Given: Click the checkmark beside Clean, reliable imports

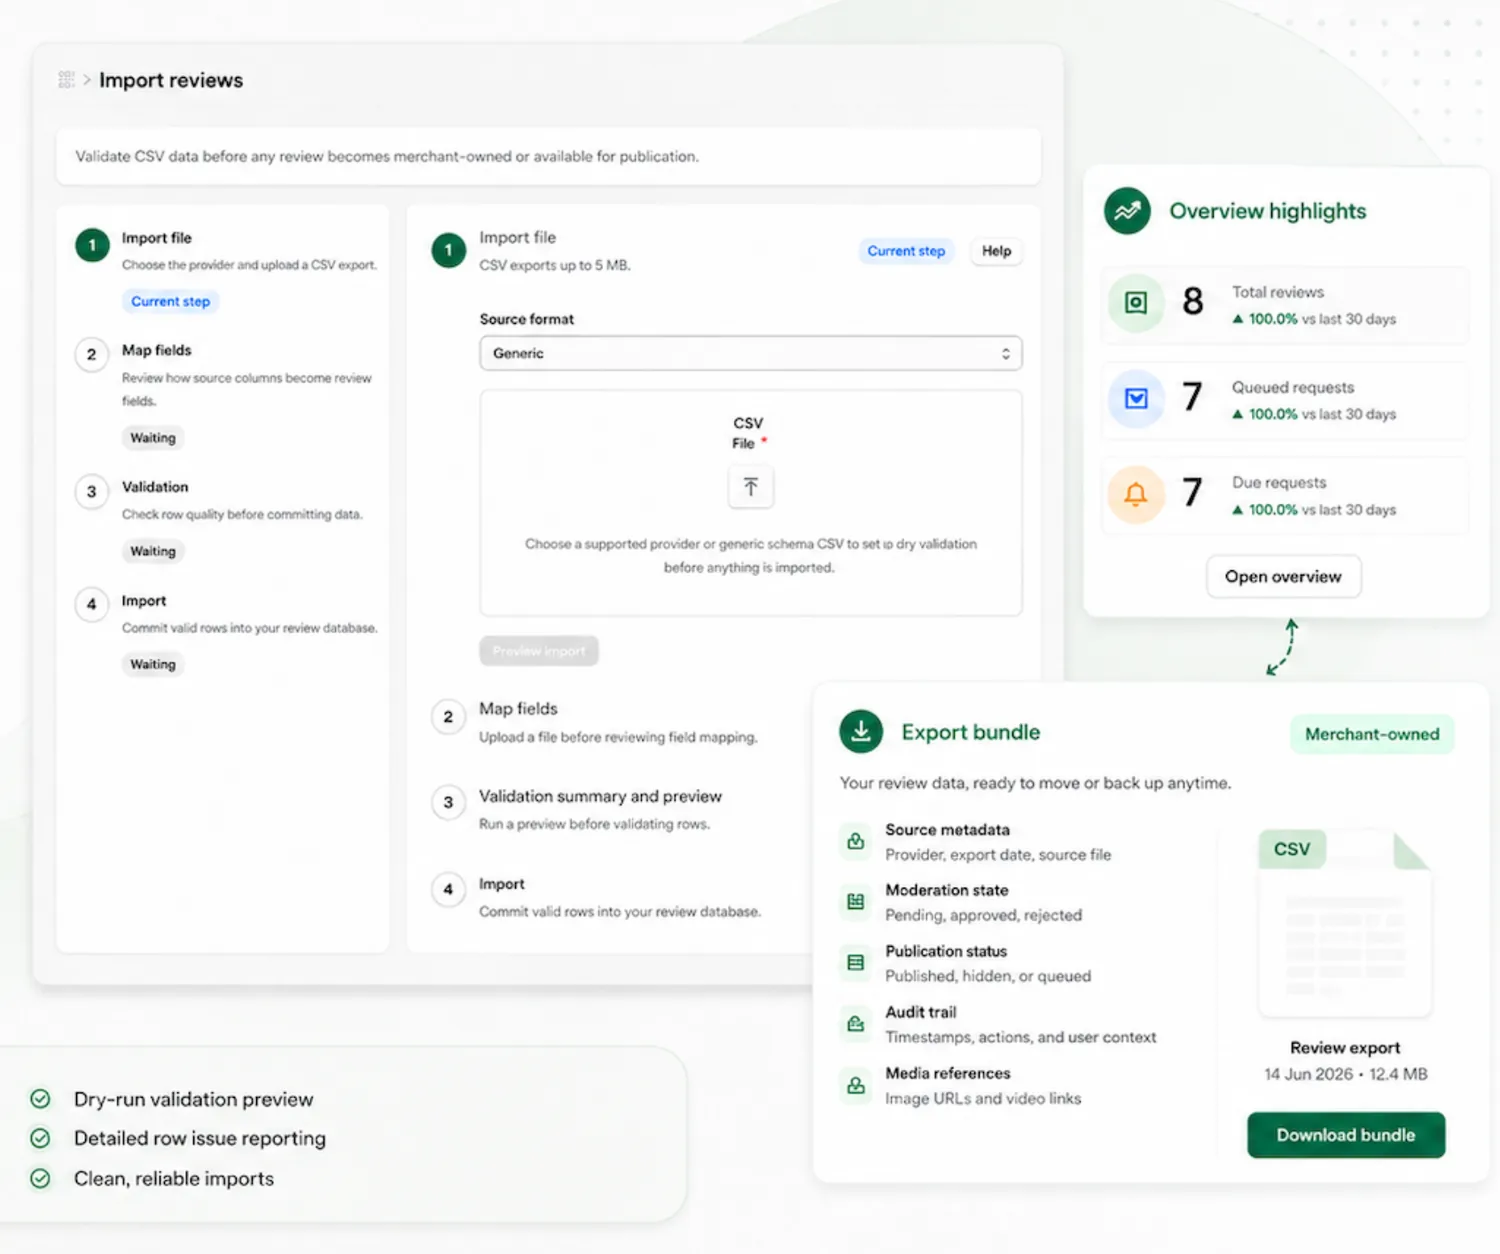Looking at the screenshot, I should pos(40,1178).
